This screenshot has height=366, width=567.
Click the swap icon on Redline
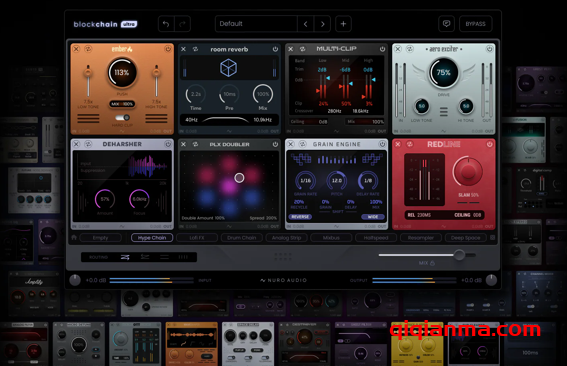(409, 144)
